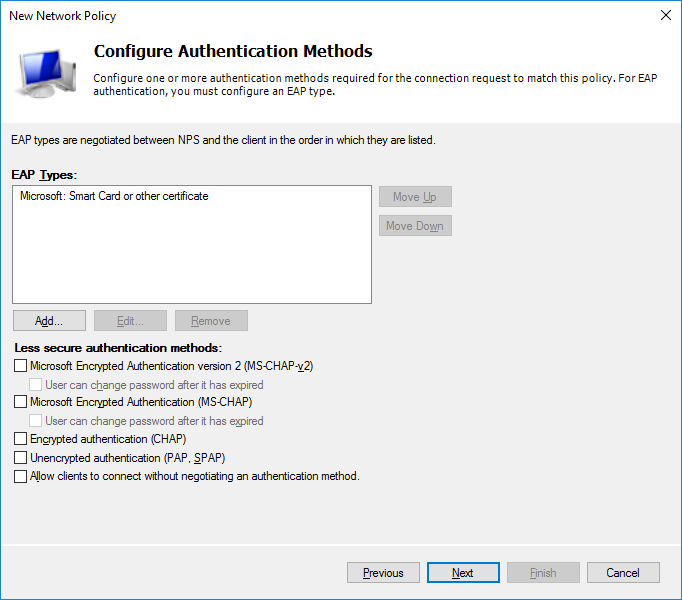This screenshot has height=600, width=682.
Task: Go back with the Previous button
Action: 383,573
